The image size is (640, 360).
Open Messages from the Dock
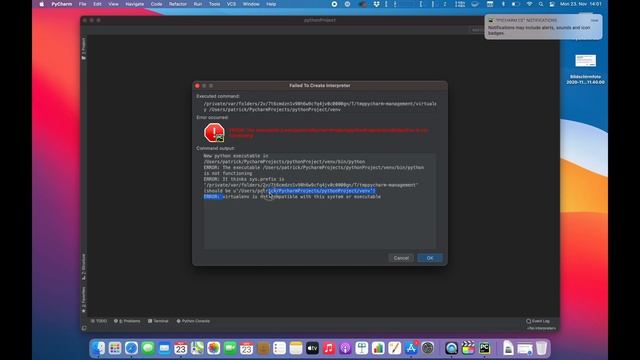point(148,348)
